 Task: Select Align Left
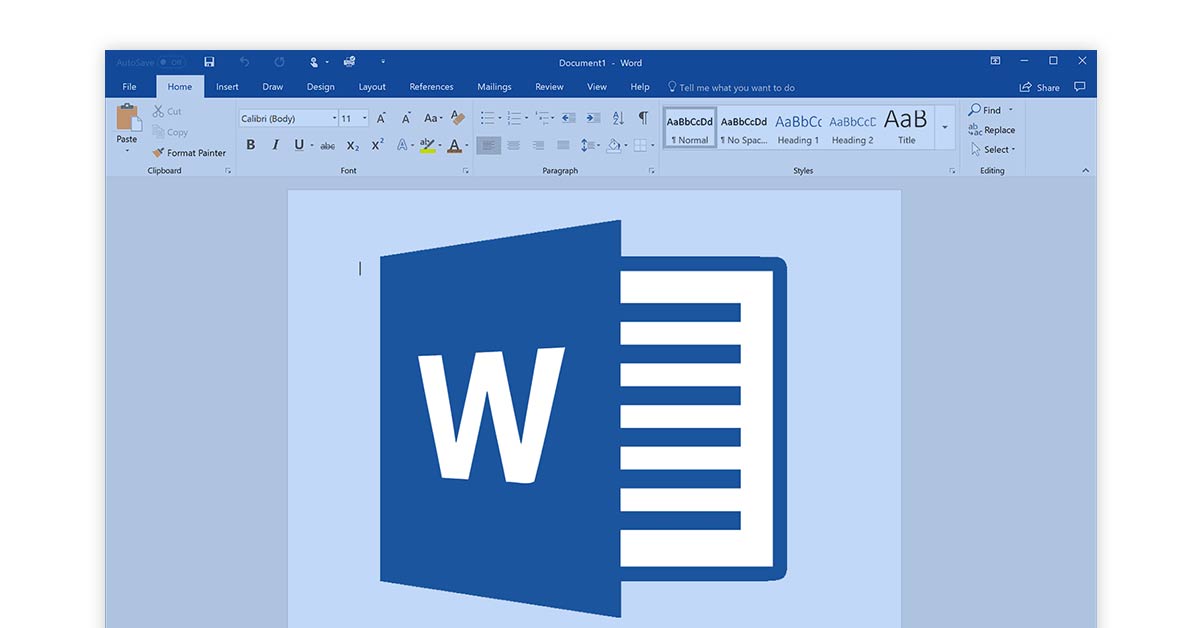488,145
